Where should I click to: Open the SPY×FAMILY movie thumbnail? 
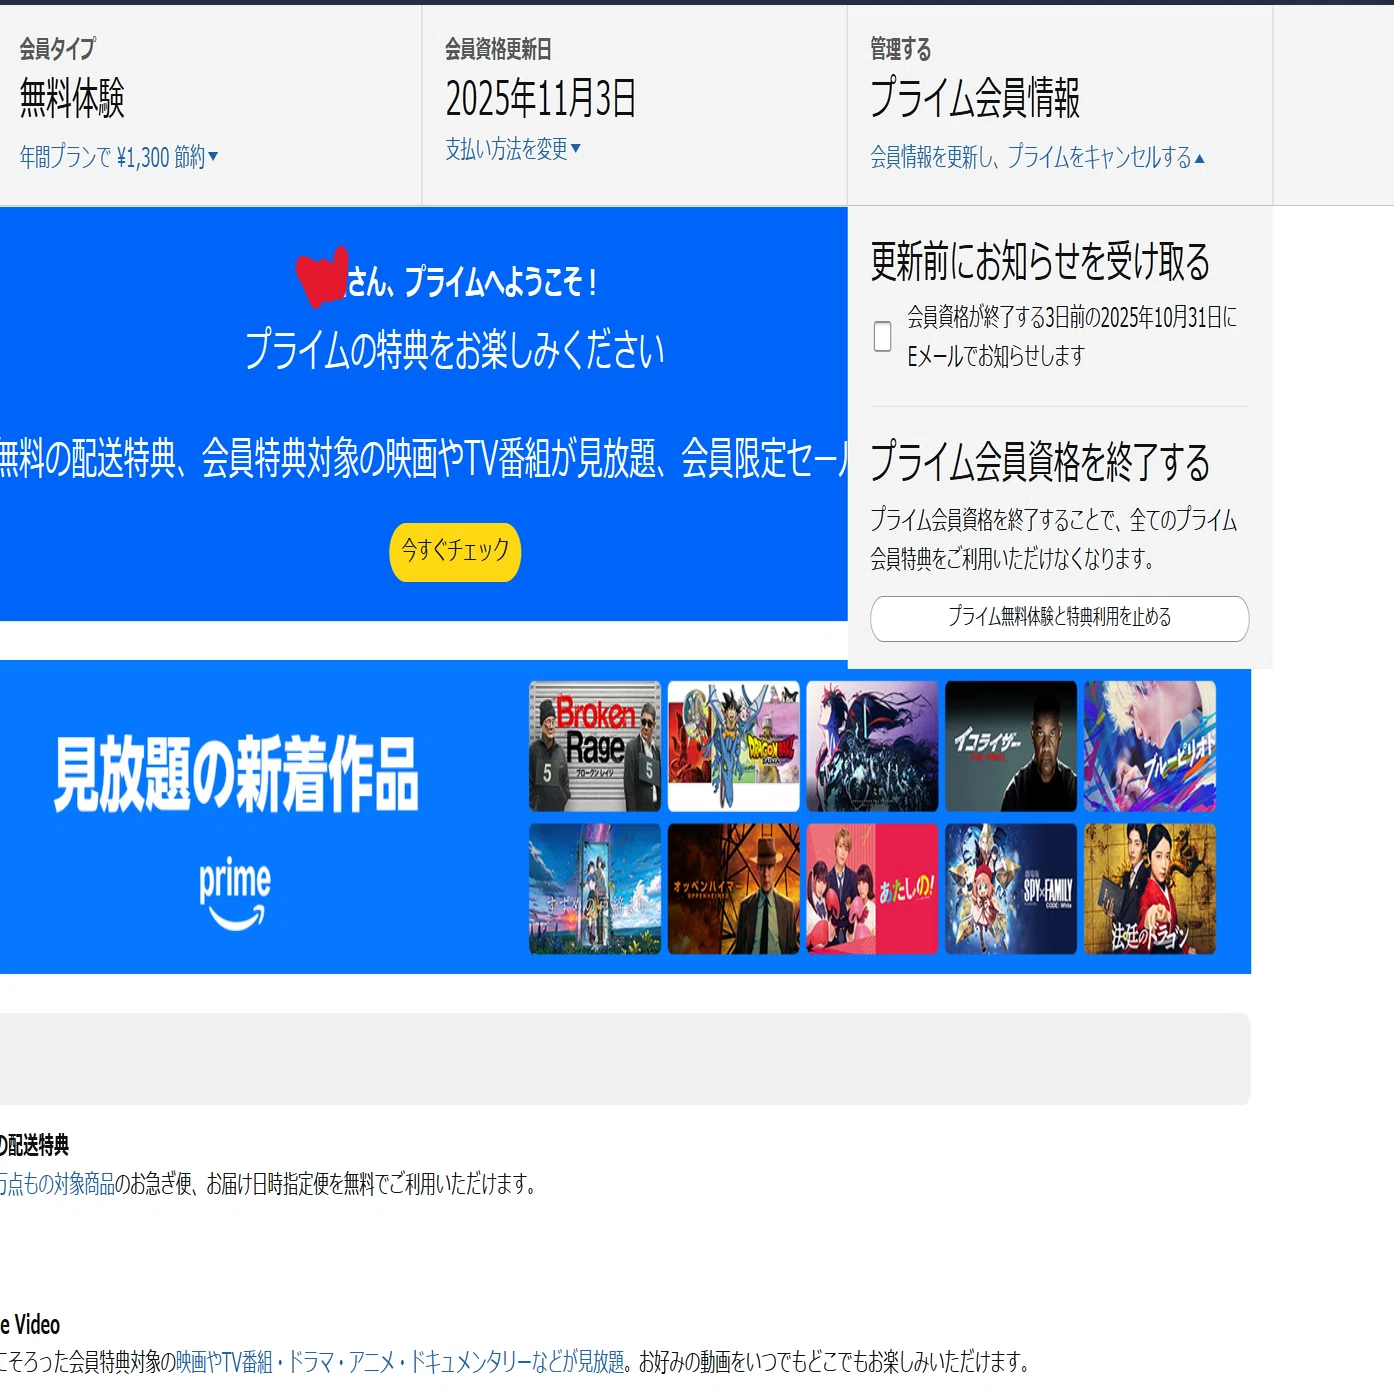(1011, 889)
